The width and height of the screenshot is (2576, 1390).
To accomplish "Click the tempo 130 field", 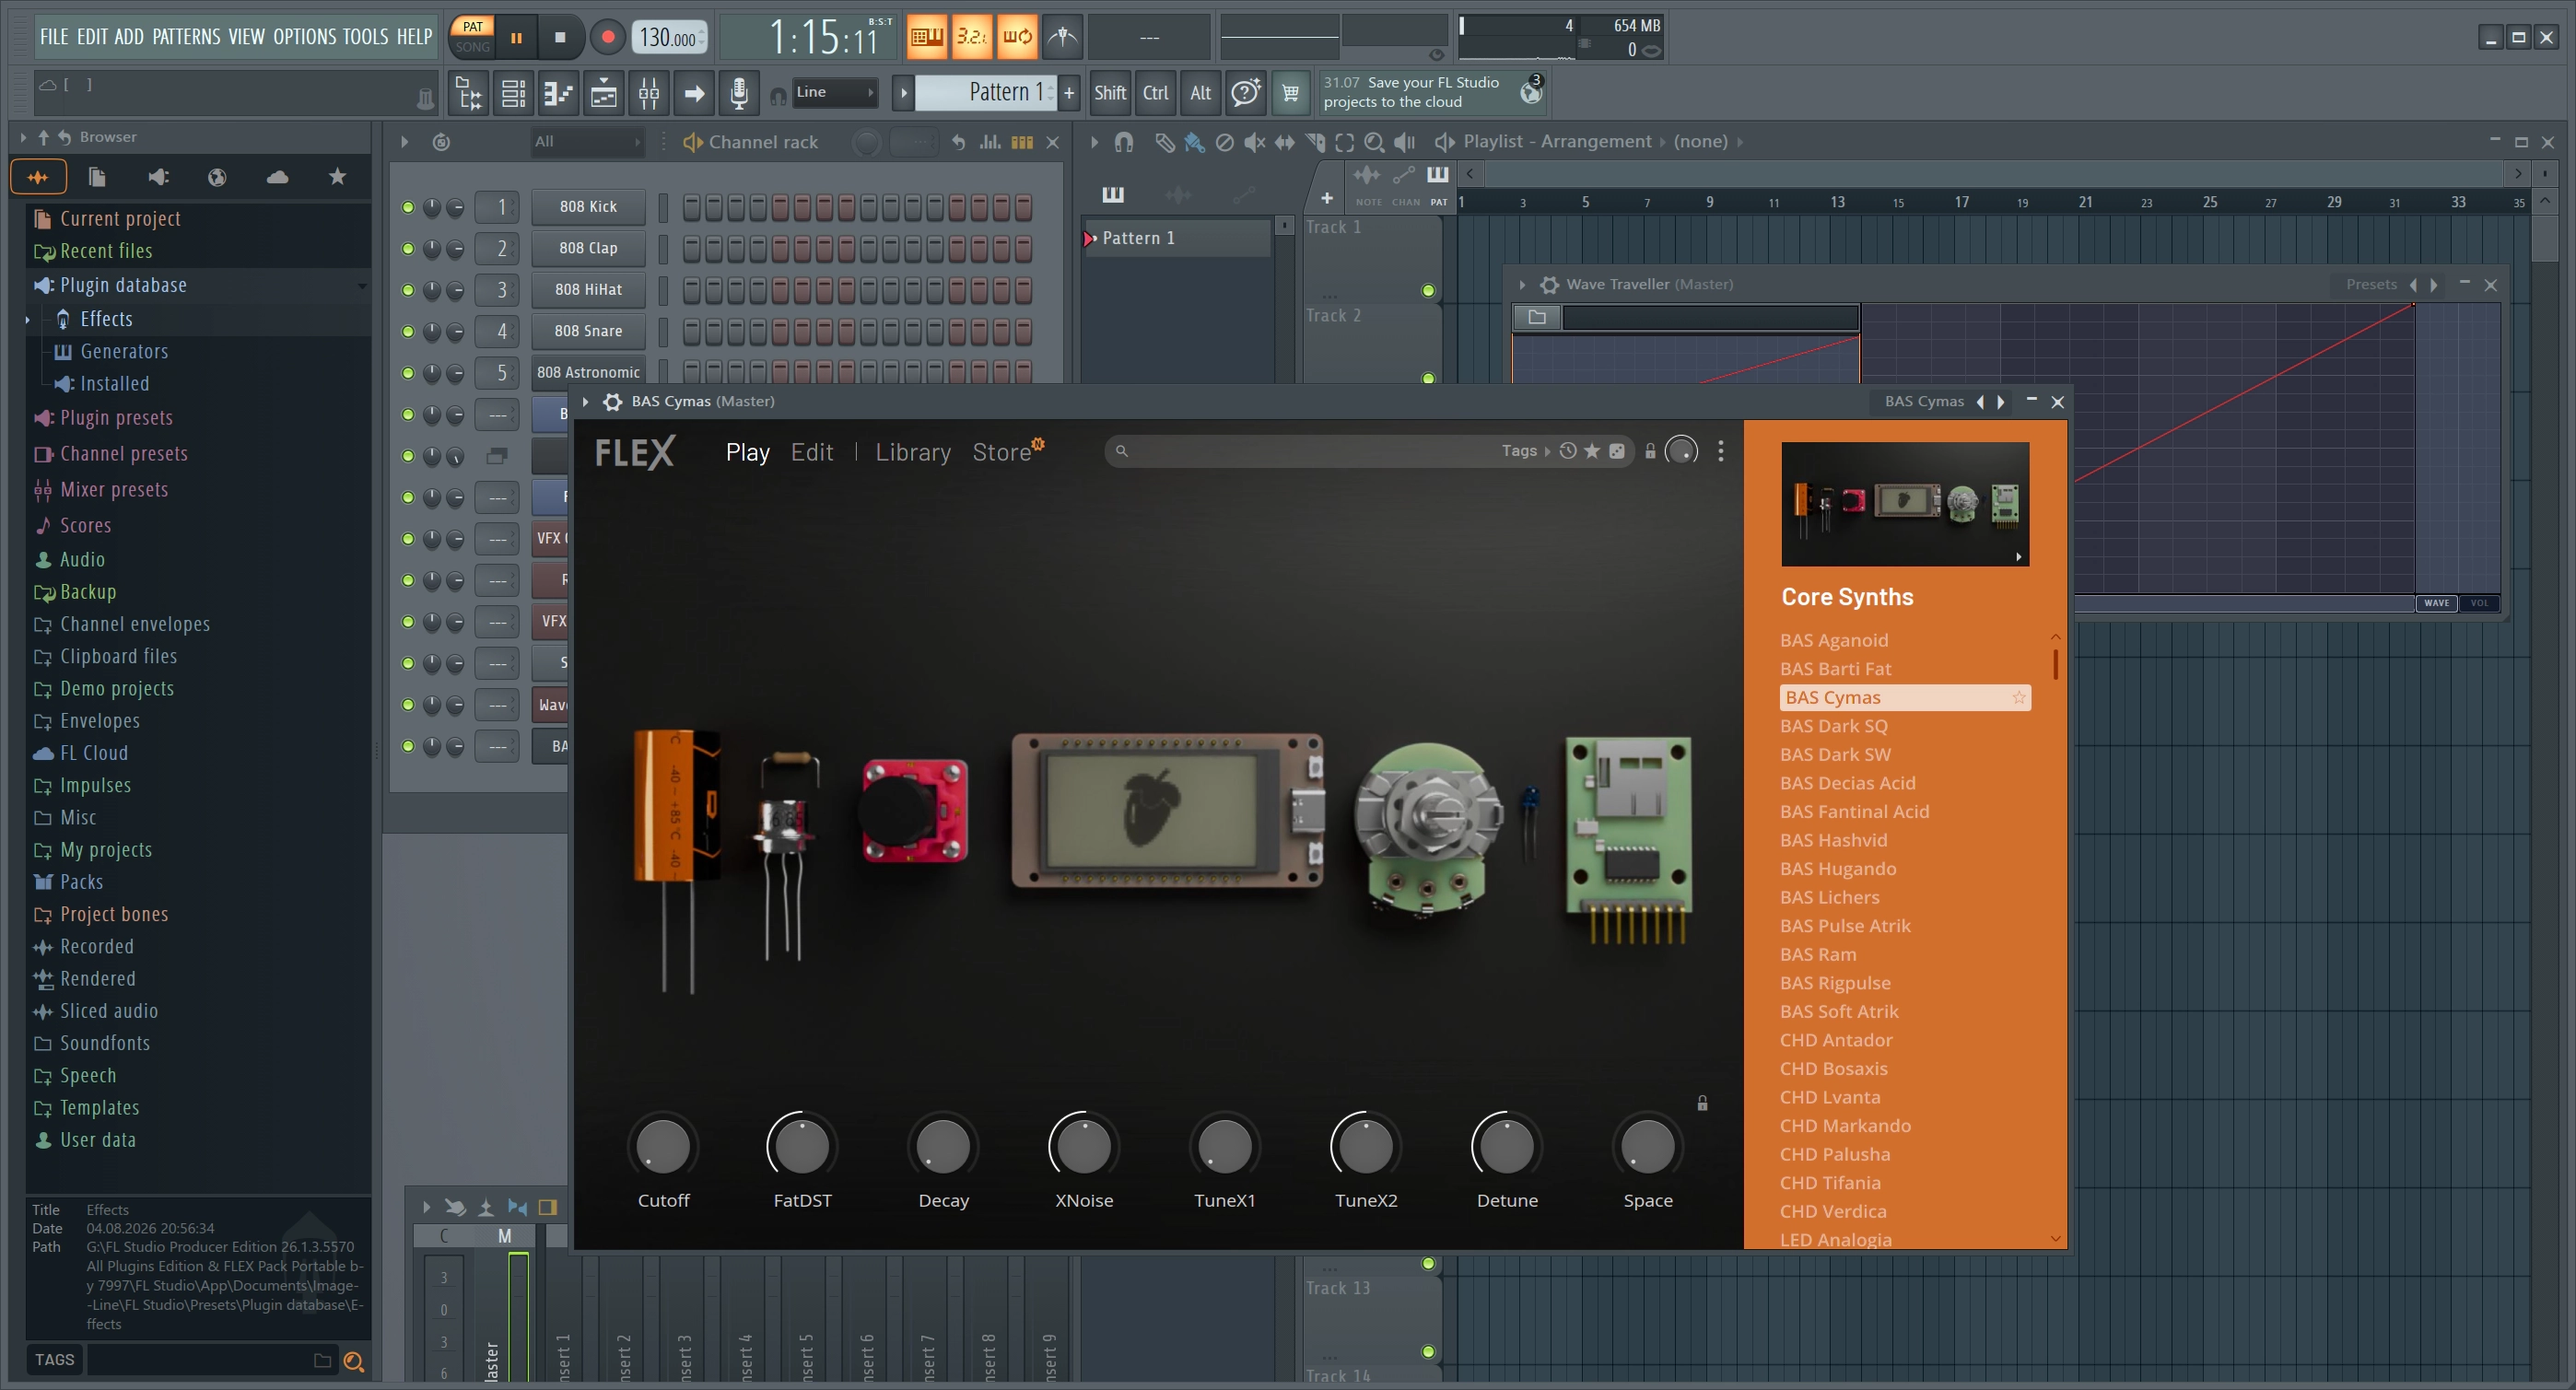I will point(670,38).
